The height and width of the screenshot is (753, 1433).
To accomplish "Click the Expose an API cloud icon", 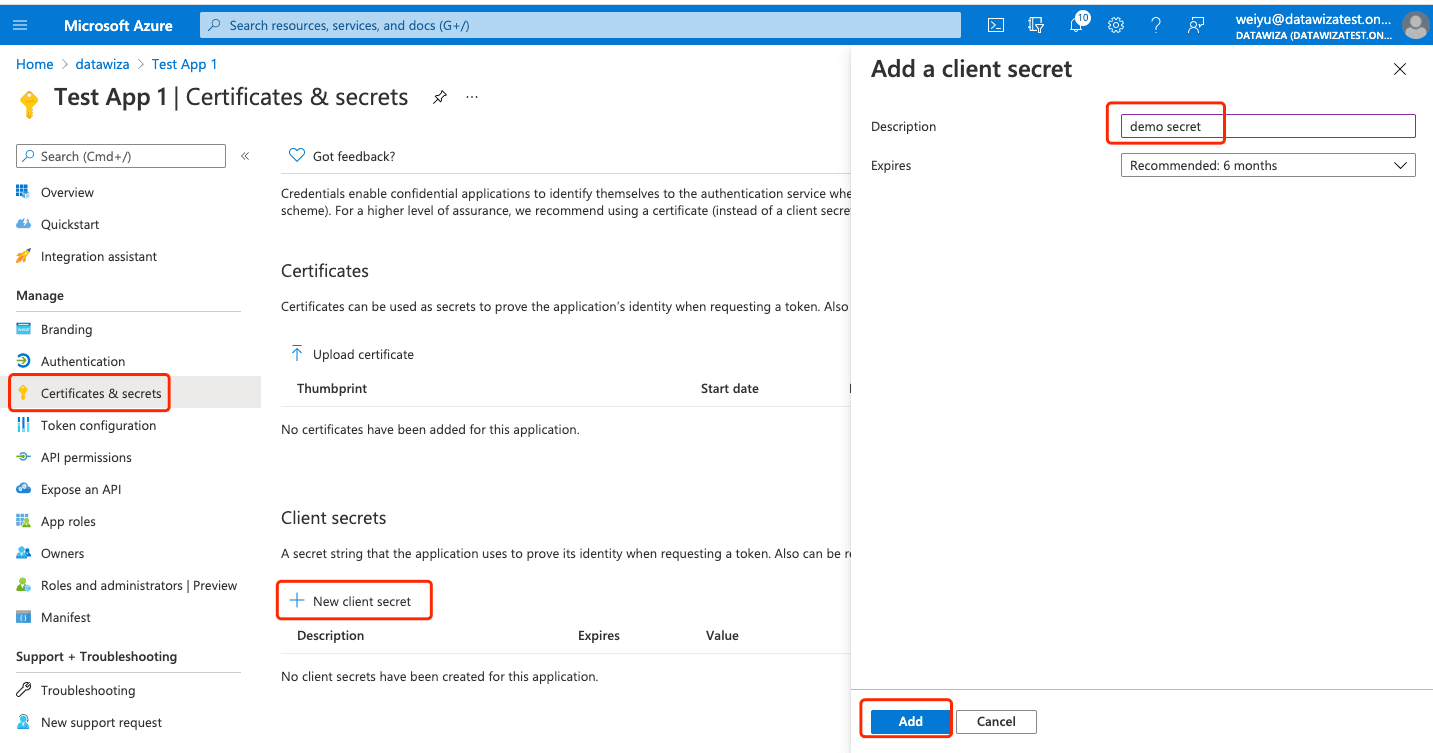I will (x=23, y=489).
